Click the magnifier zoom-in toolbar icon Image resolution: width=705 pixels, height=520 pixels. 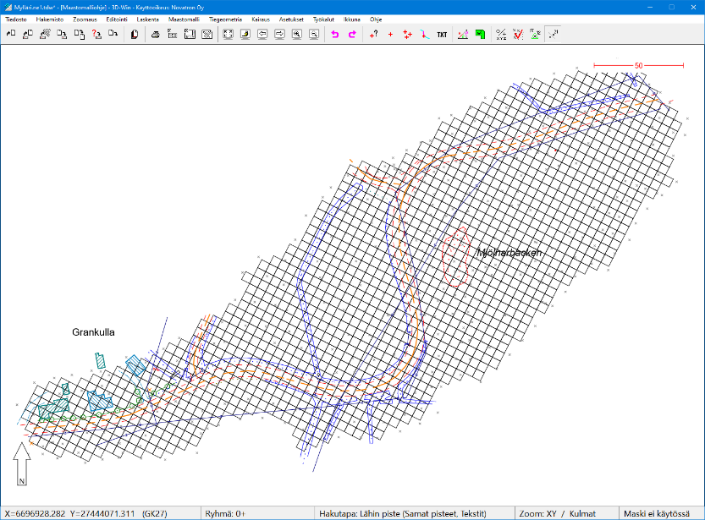pyautogui.click(x=297, y=34)
